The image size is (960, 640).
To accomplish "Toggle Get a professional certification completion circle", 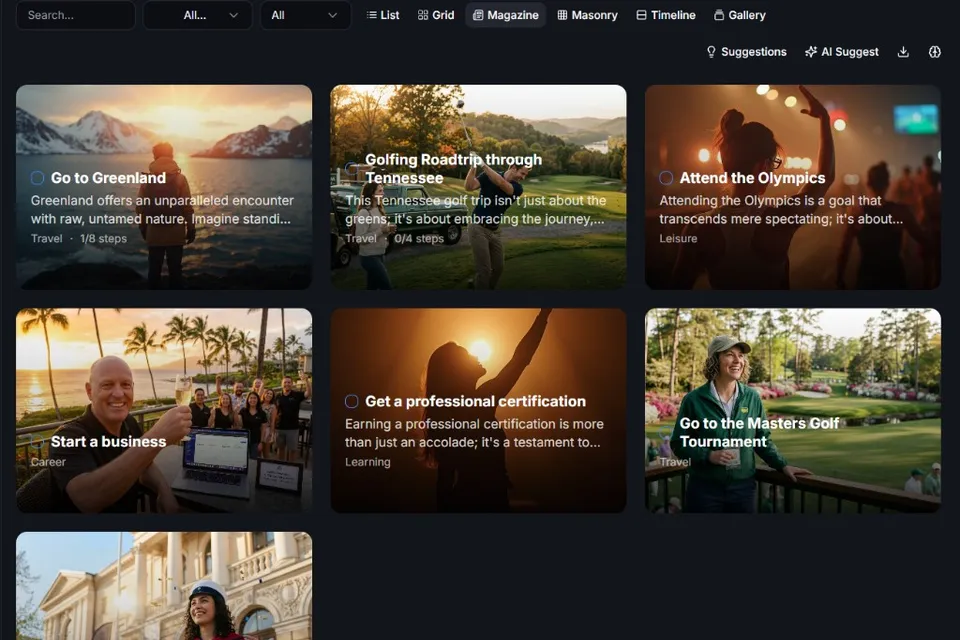I will pyautogui.click(x=351, y=401).
